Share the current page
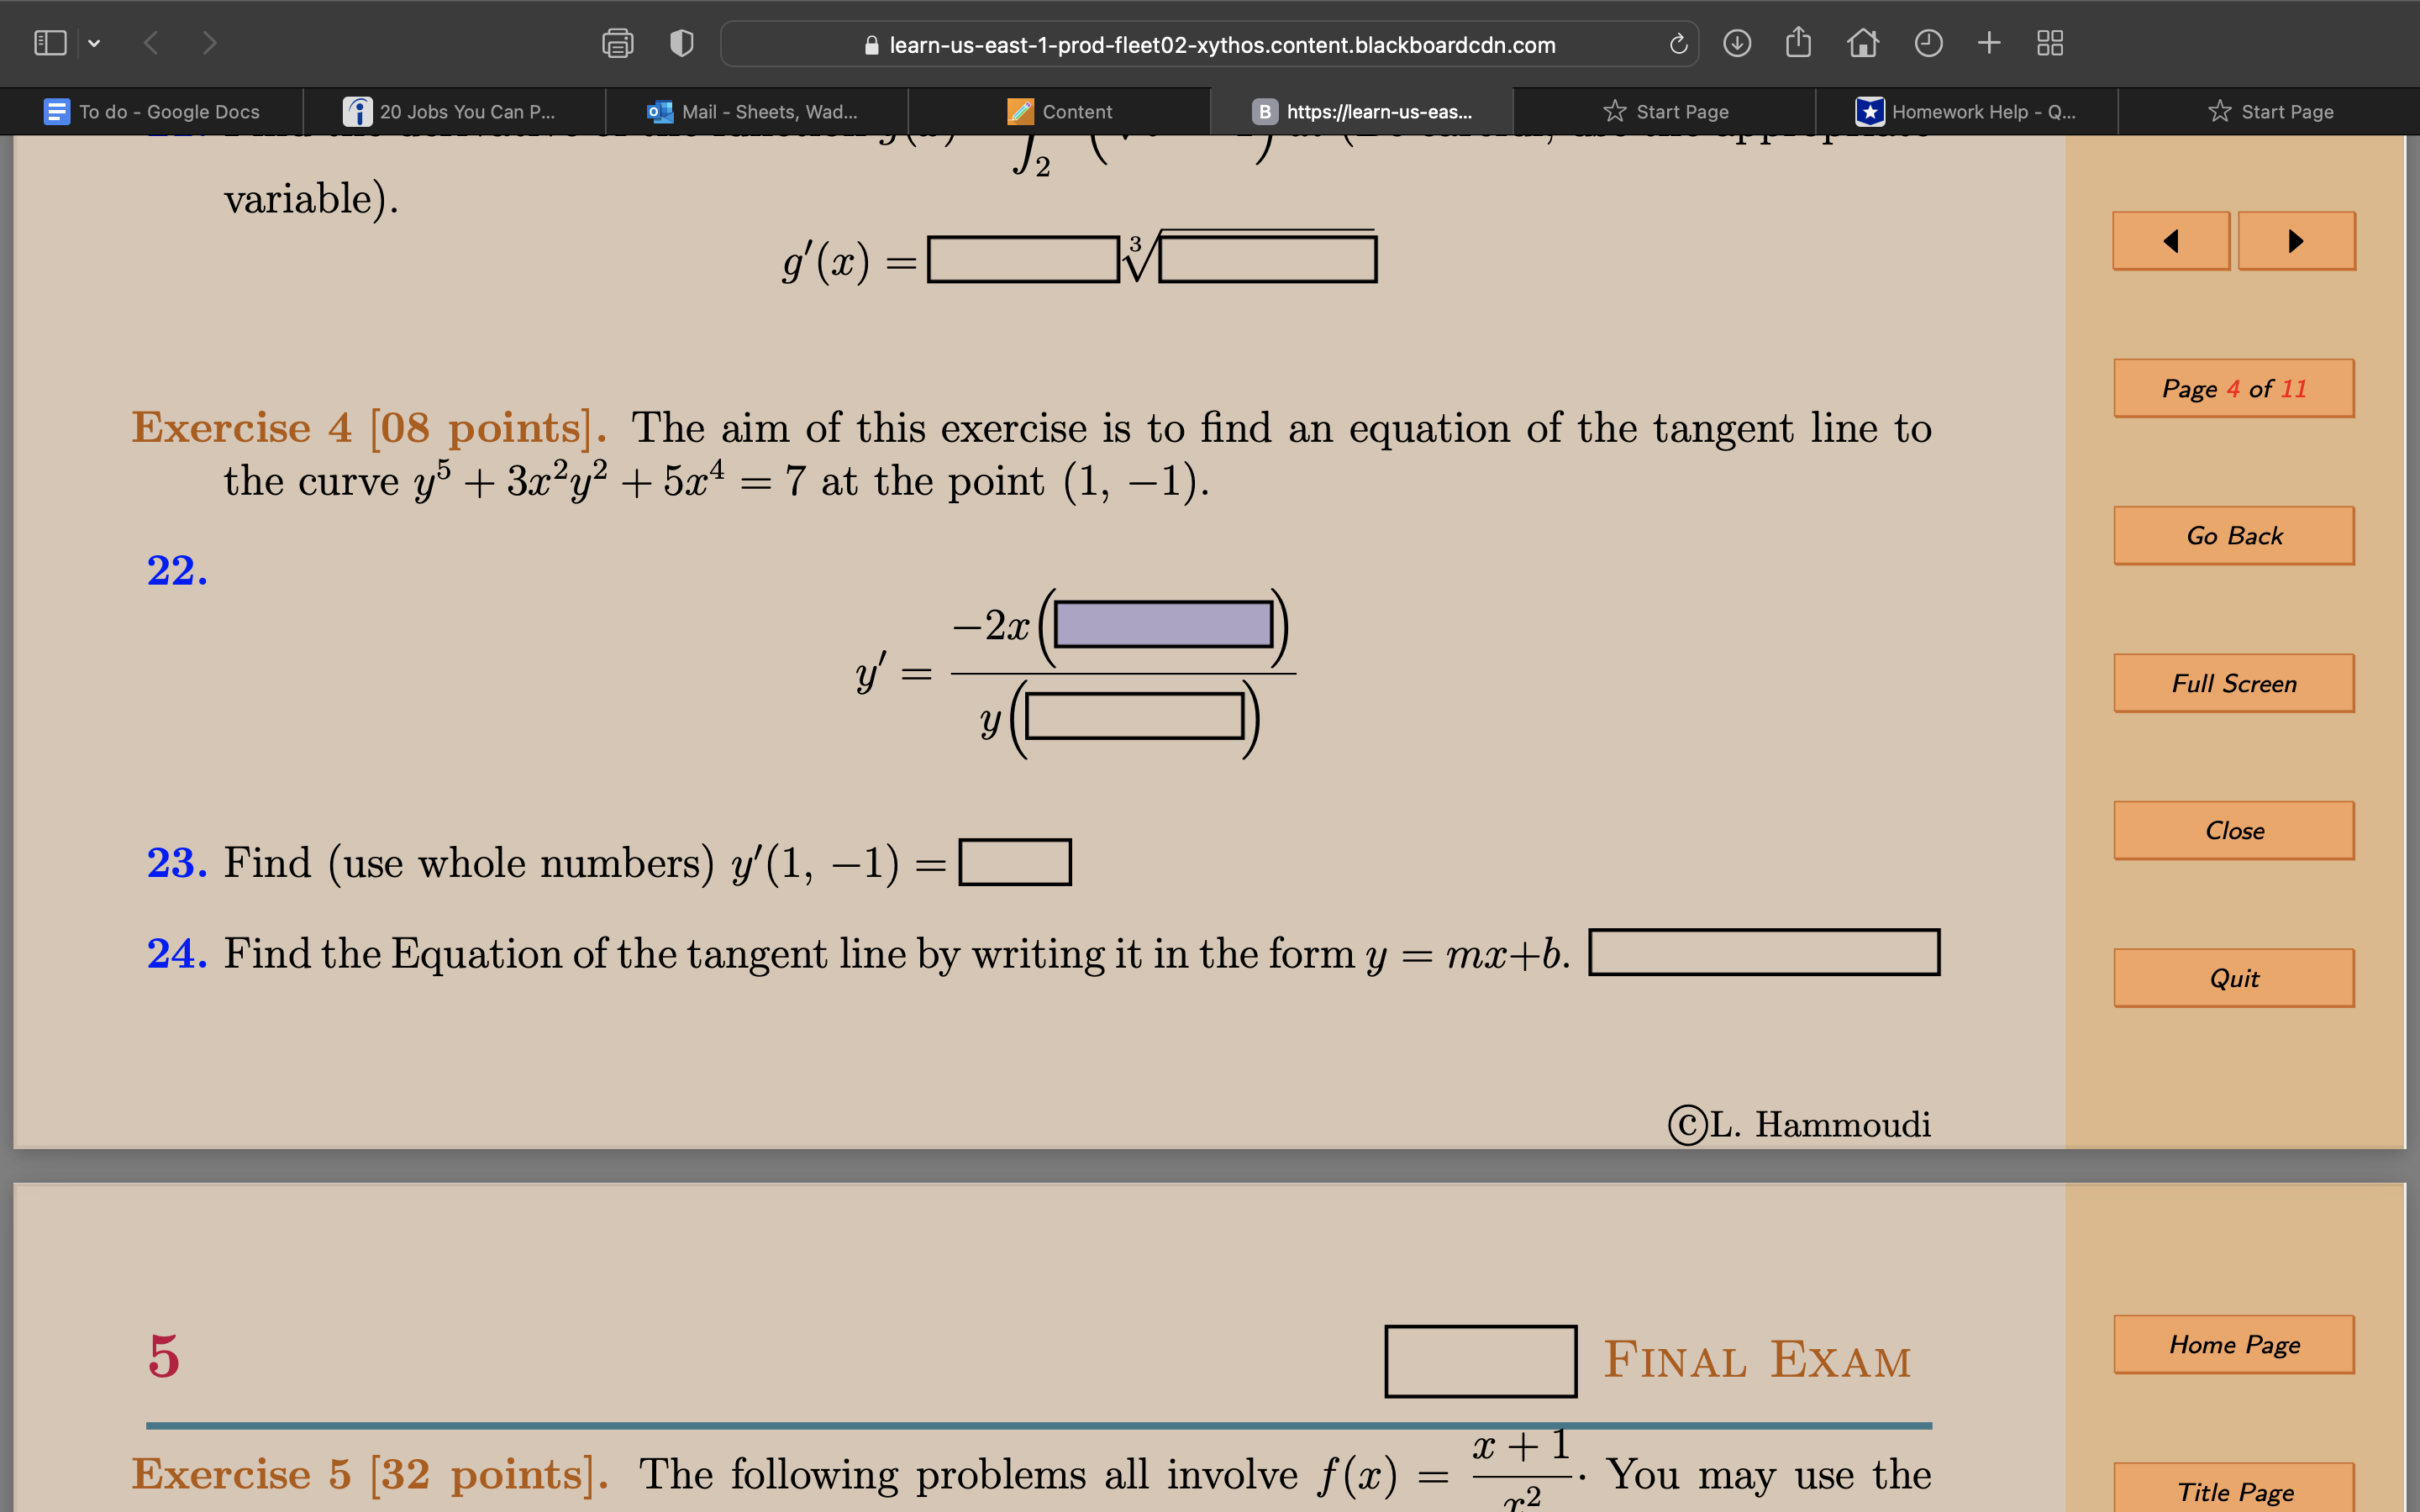Viewport: 2420px width, 1512px height. pos(1799,42)
